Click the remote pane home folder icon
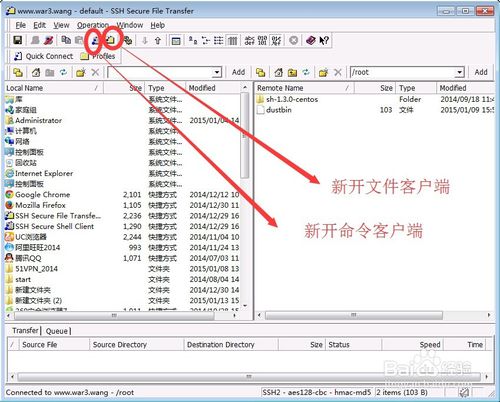Screen dimensions: 500x402 point(278,72)
